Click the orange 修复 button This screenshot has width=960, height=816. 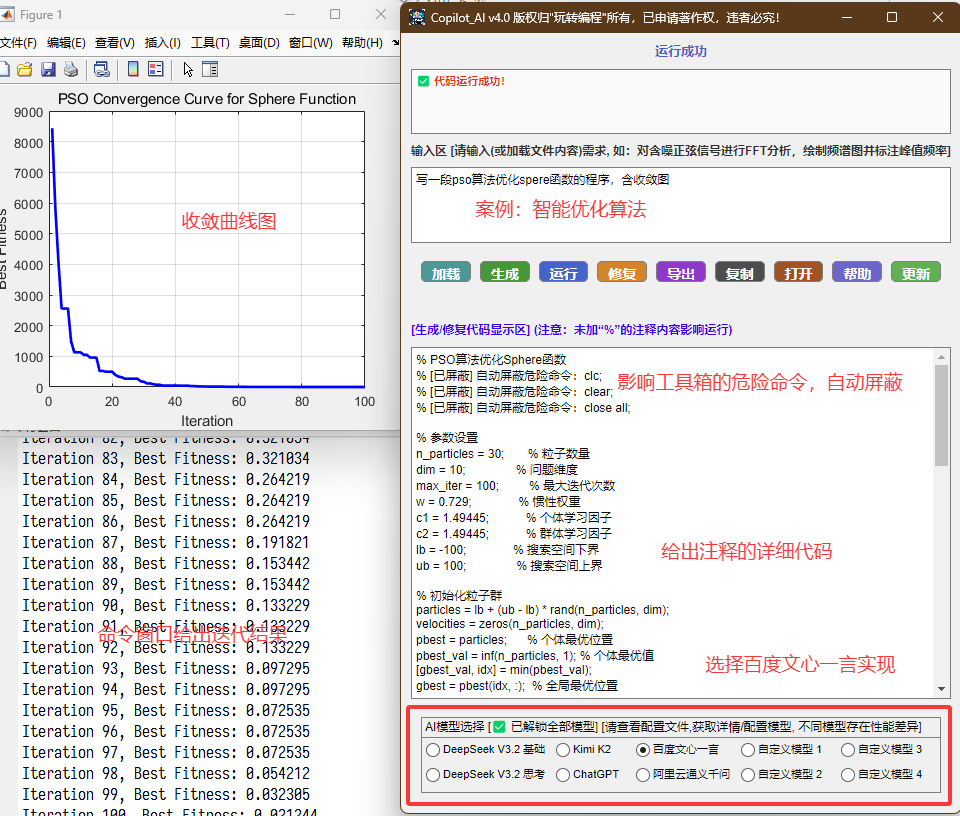[x=622, y=273]
